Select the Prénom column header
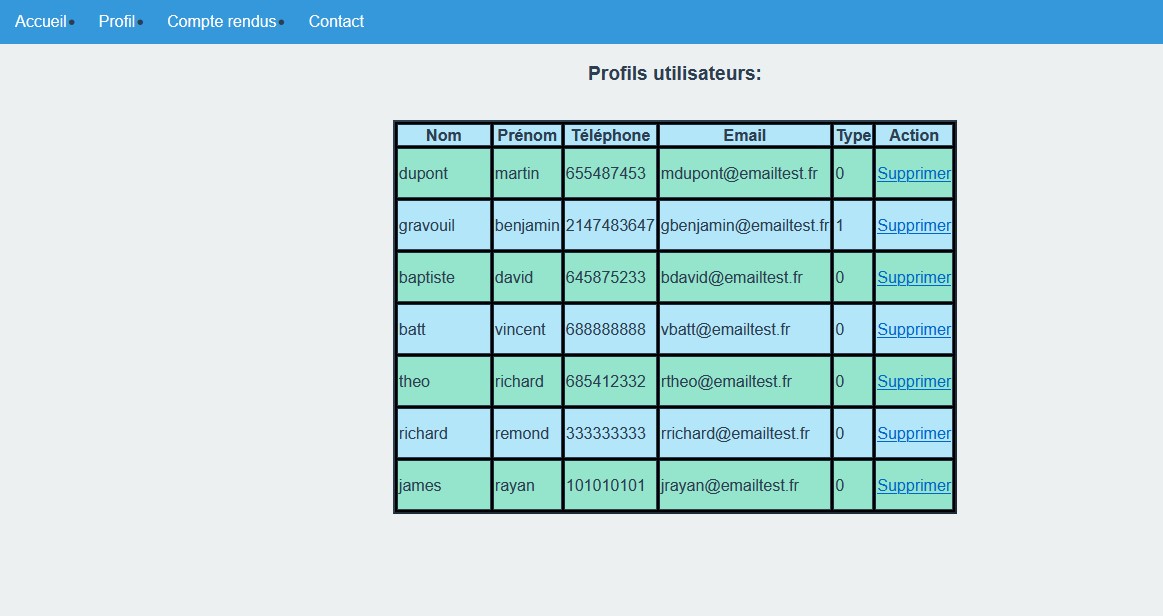The height and width of the screenshot is (616, 1163). tap(527, 136)
